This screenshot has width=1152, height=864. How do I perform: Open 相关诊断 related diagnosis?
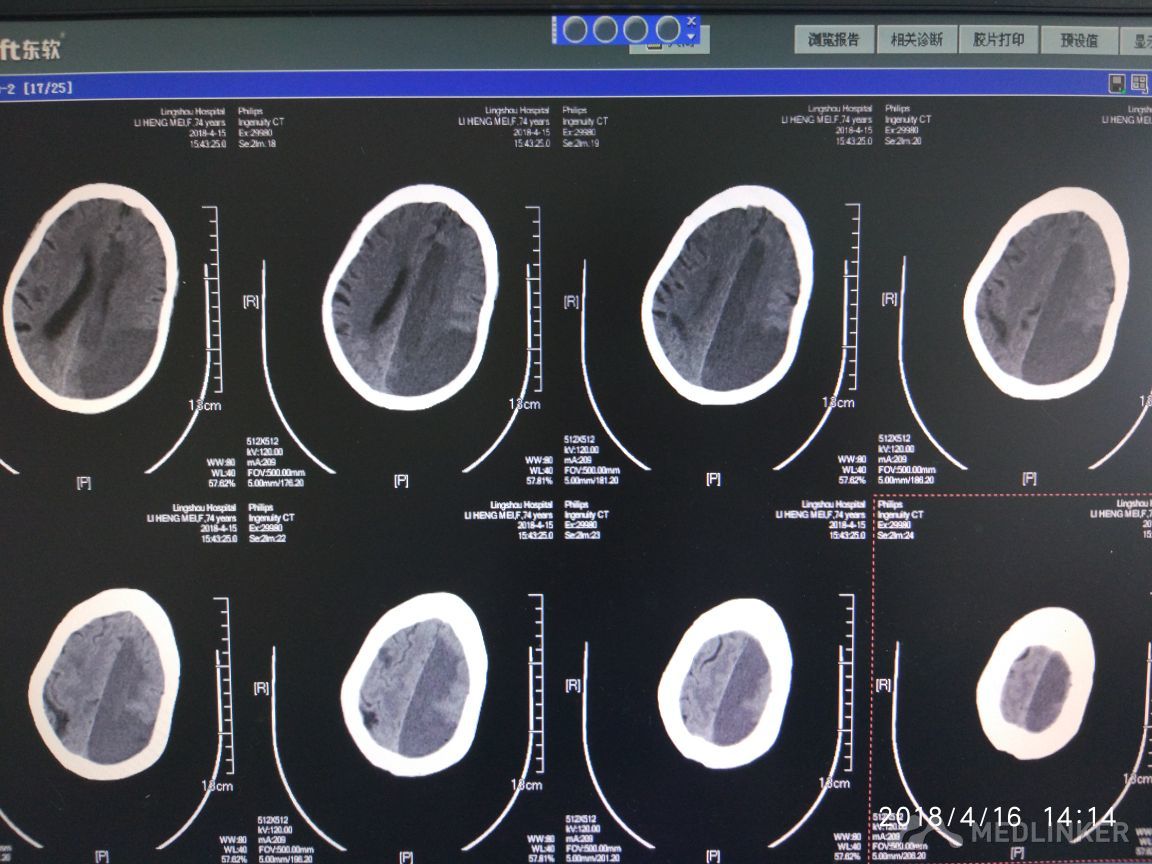(x=916, y=40)
